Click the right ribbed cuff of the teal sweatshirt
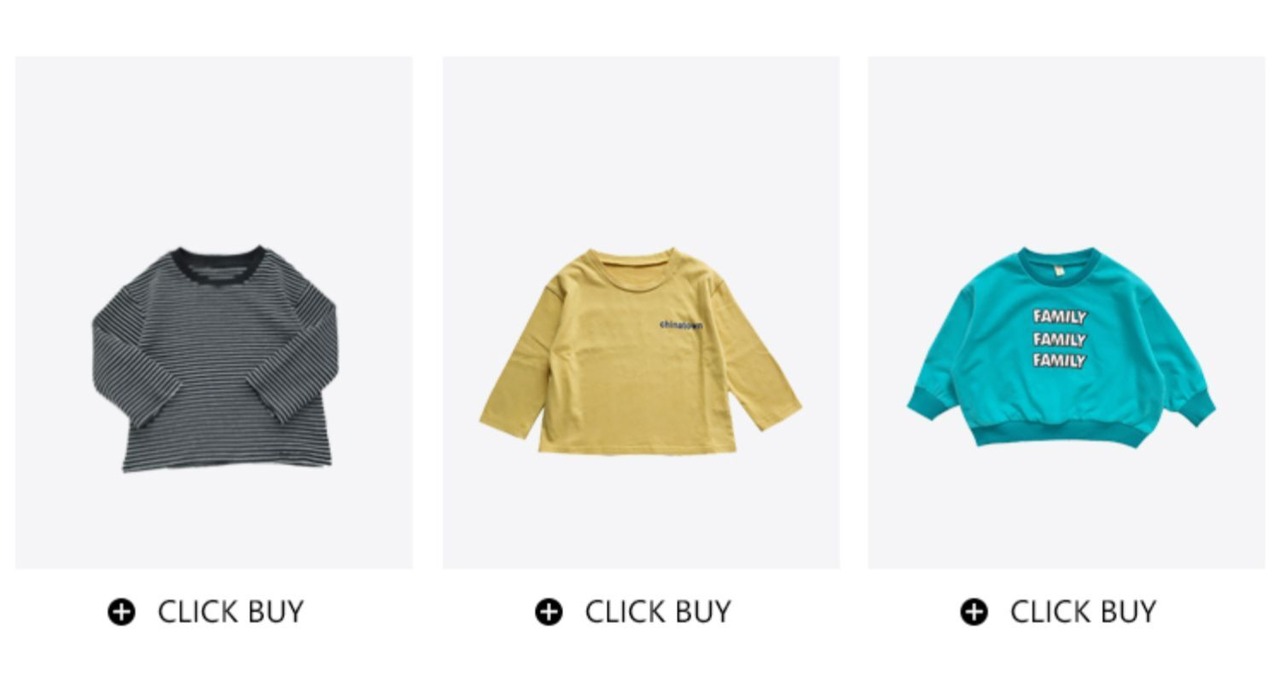 tap(1194, 407)
